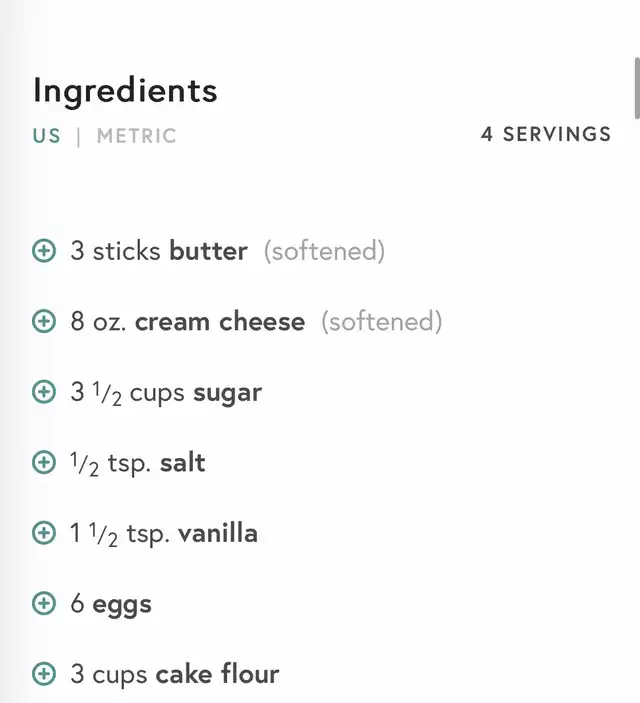Select the 3 cups cake flour text
This screenshot has width=640, height=703.
pos(175,674)
